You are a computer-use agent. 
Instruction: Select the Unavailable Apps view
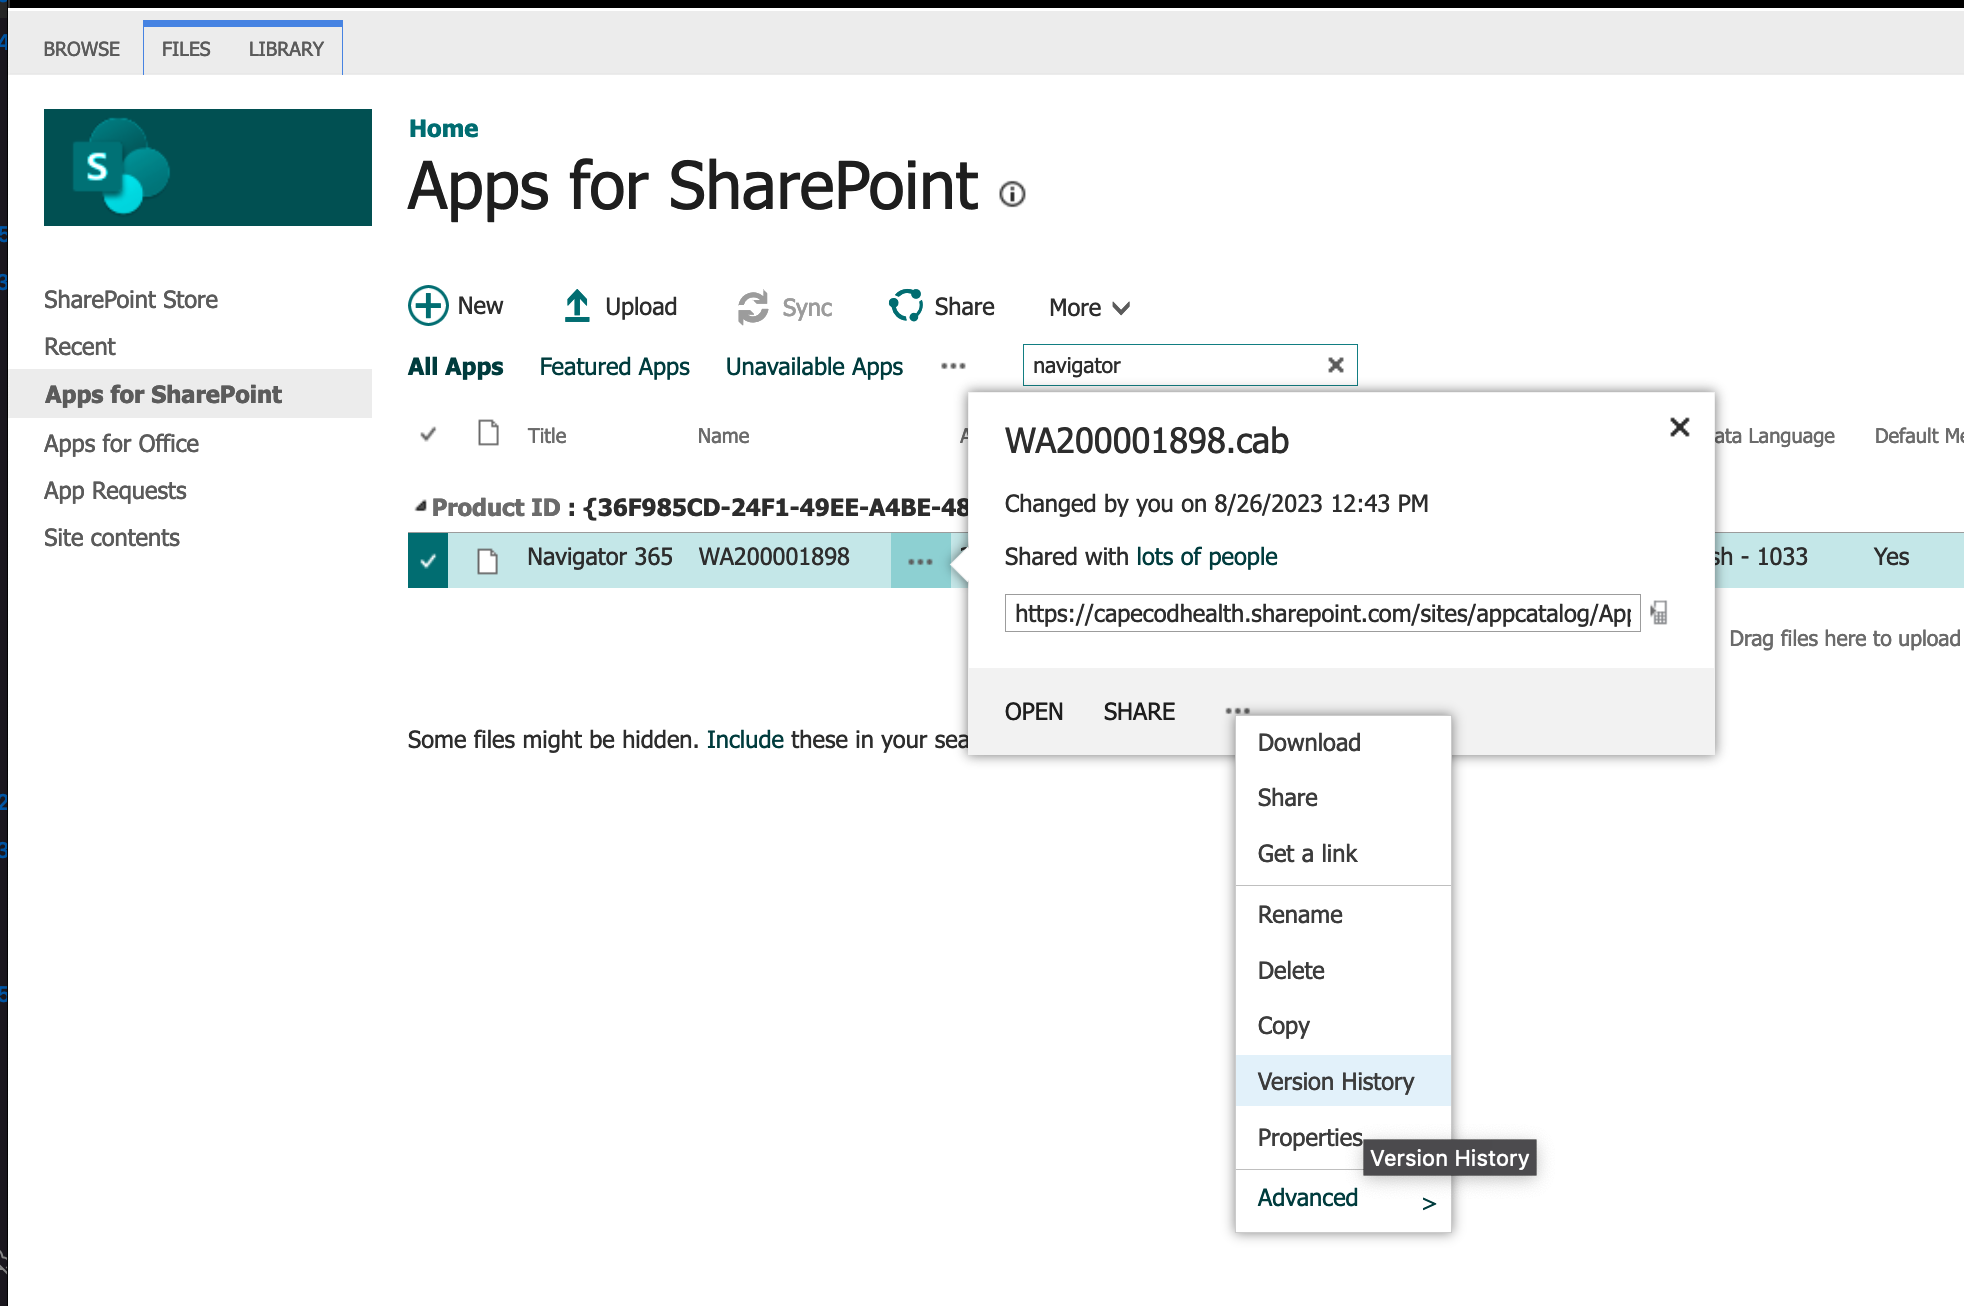pos(814,367)
